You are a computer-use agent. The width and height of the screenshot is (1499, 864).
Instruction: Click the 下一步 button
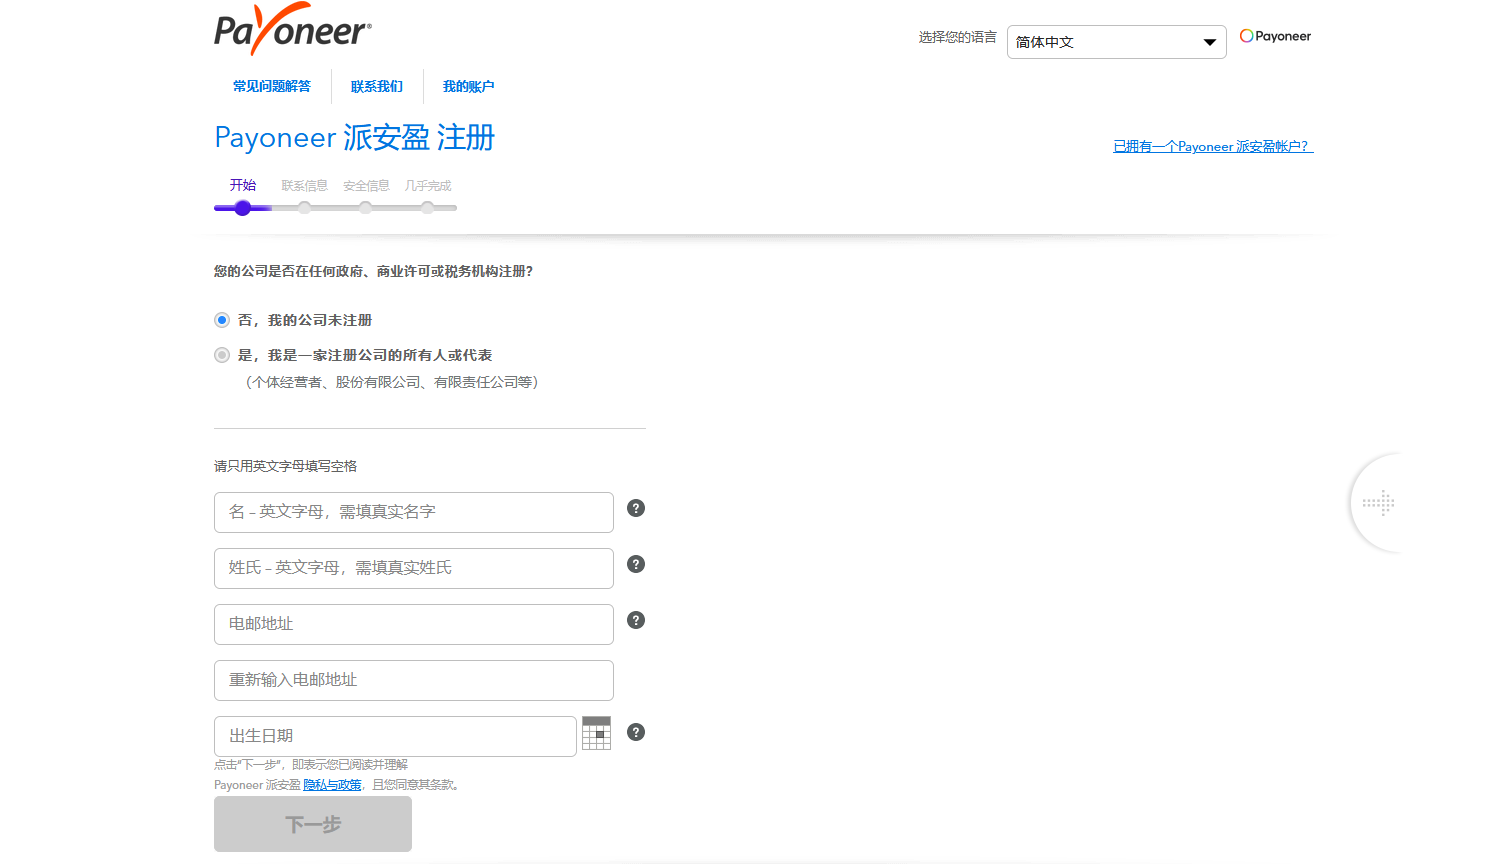point(313,824)
